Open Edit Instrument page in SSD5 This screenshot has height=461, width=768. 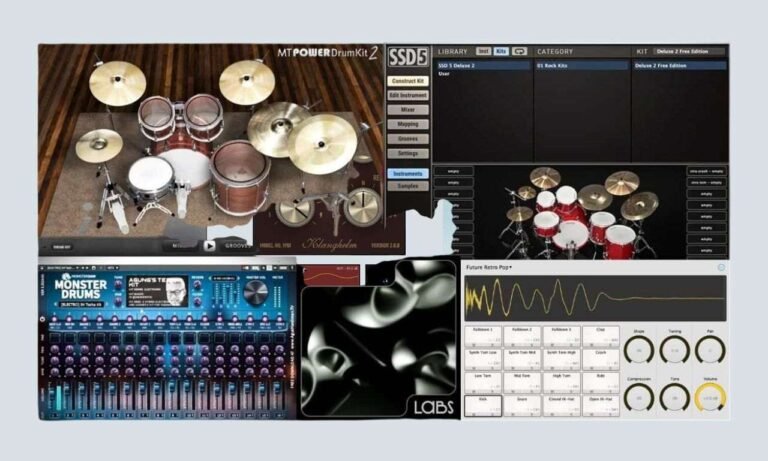408,96
